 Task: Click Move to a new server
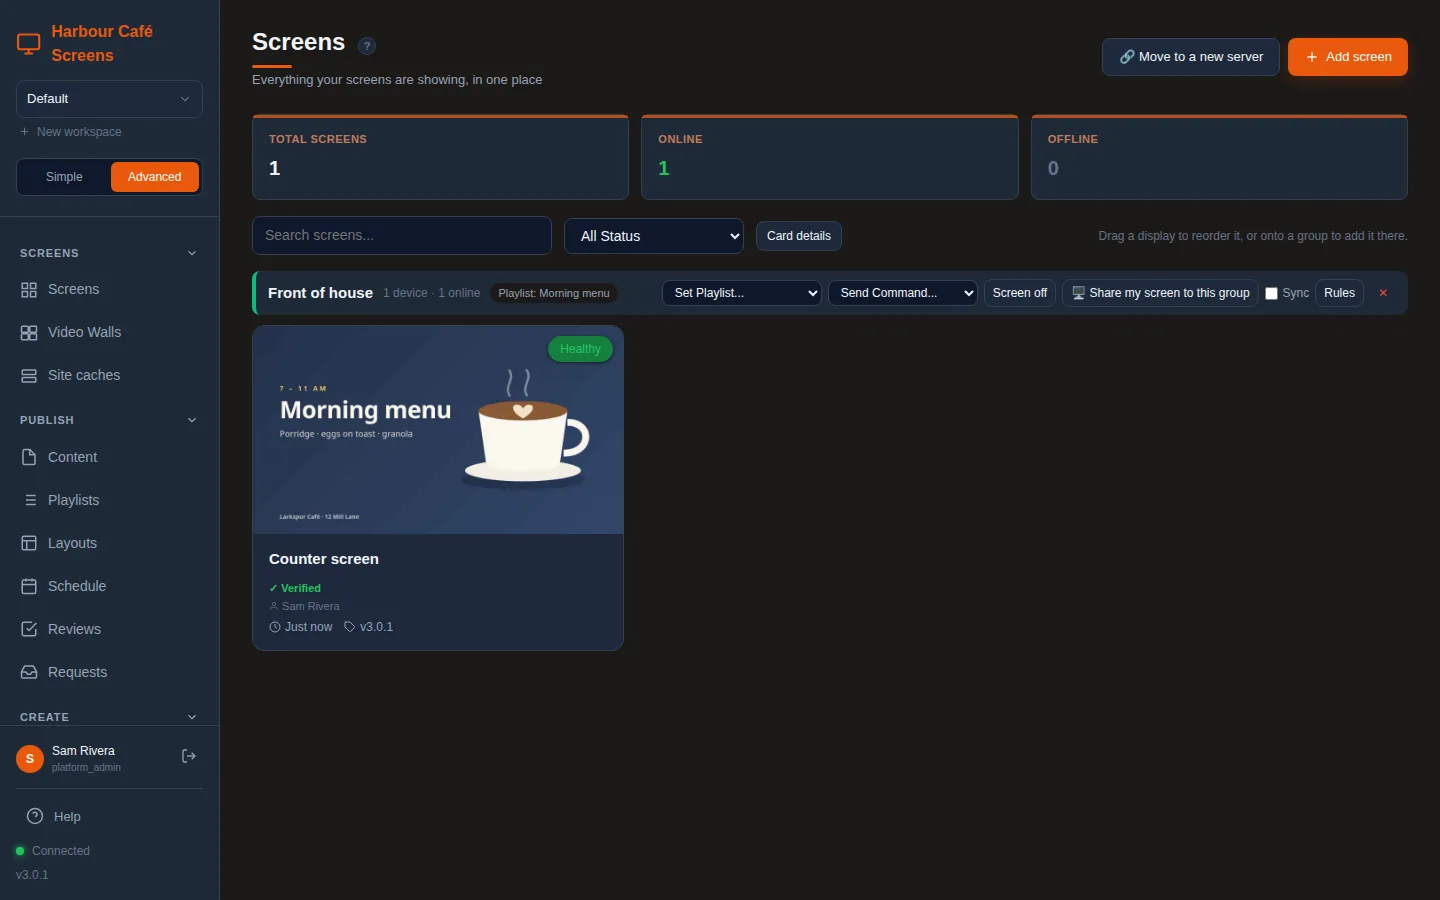1191,57
